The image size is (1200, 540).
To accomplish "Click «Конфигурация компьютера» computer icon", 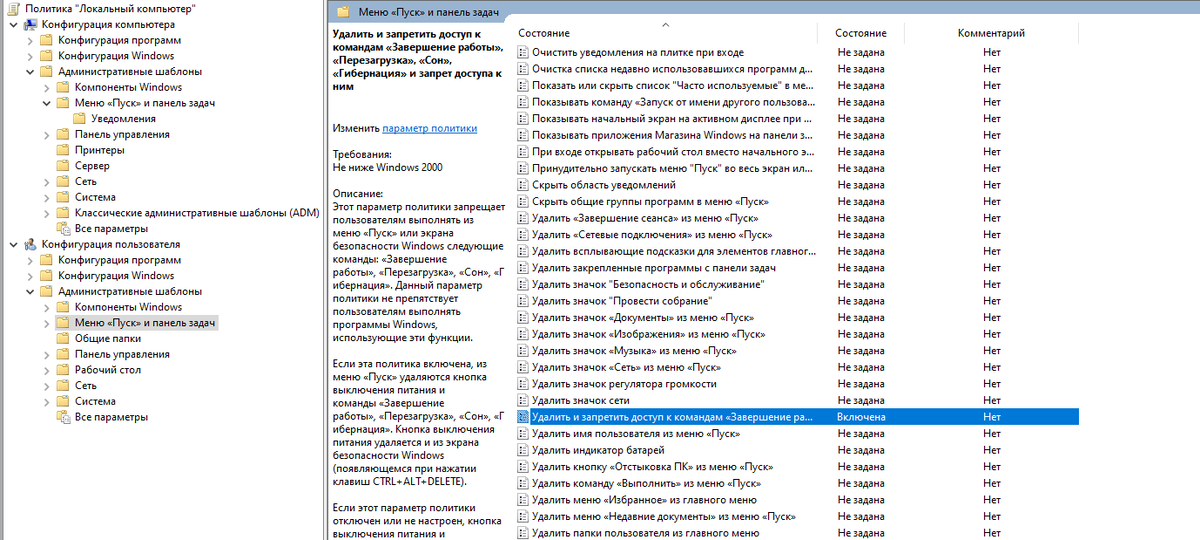I will [x=29, y=24].
